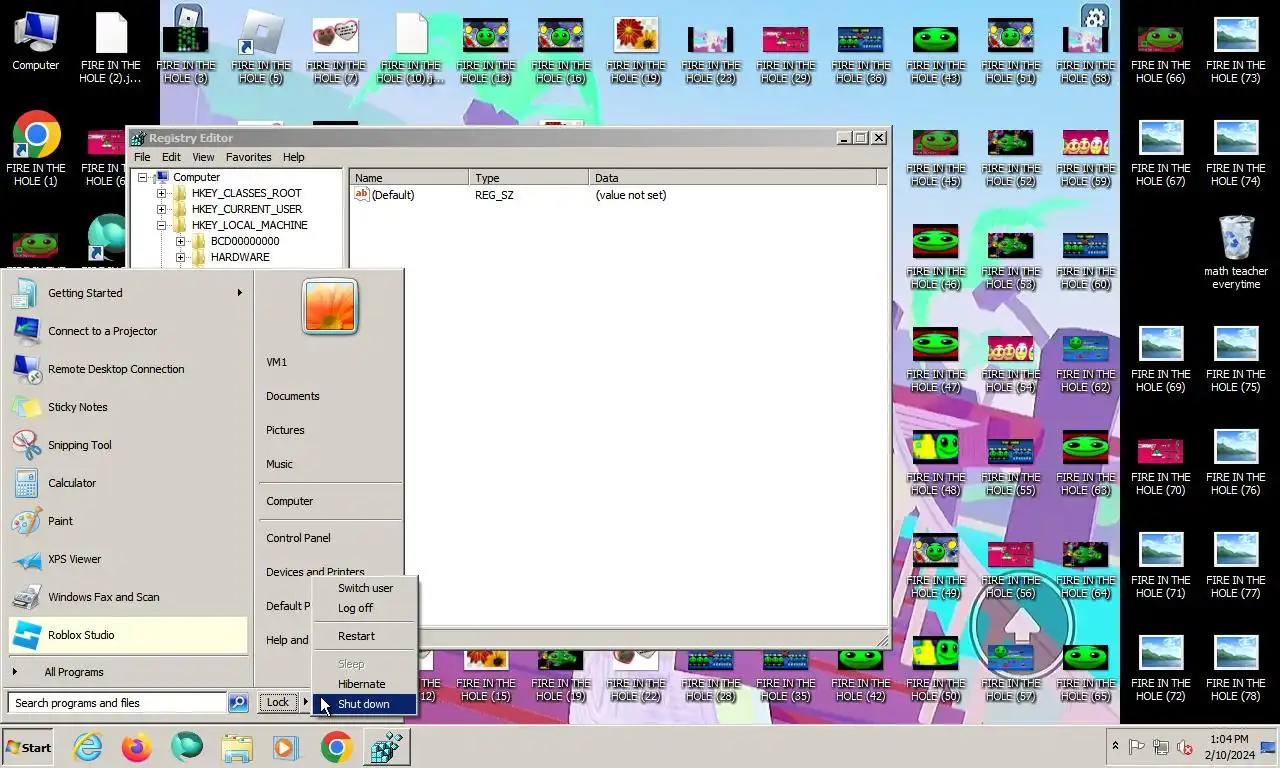Open the green globe browser taskbar icon
The width and height of the screenshot is (1280, 768).
(x=186, y=747)
